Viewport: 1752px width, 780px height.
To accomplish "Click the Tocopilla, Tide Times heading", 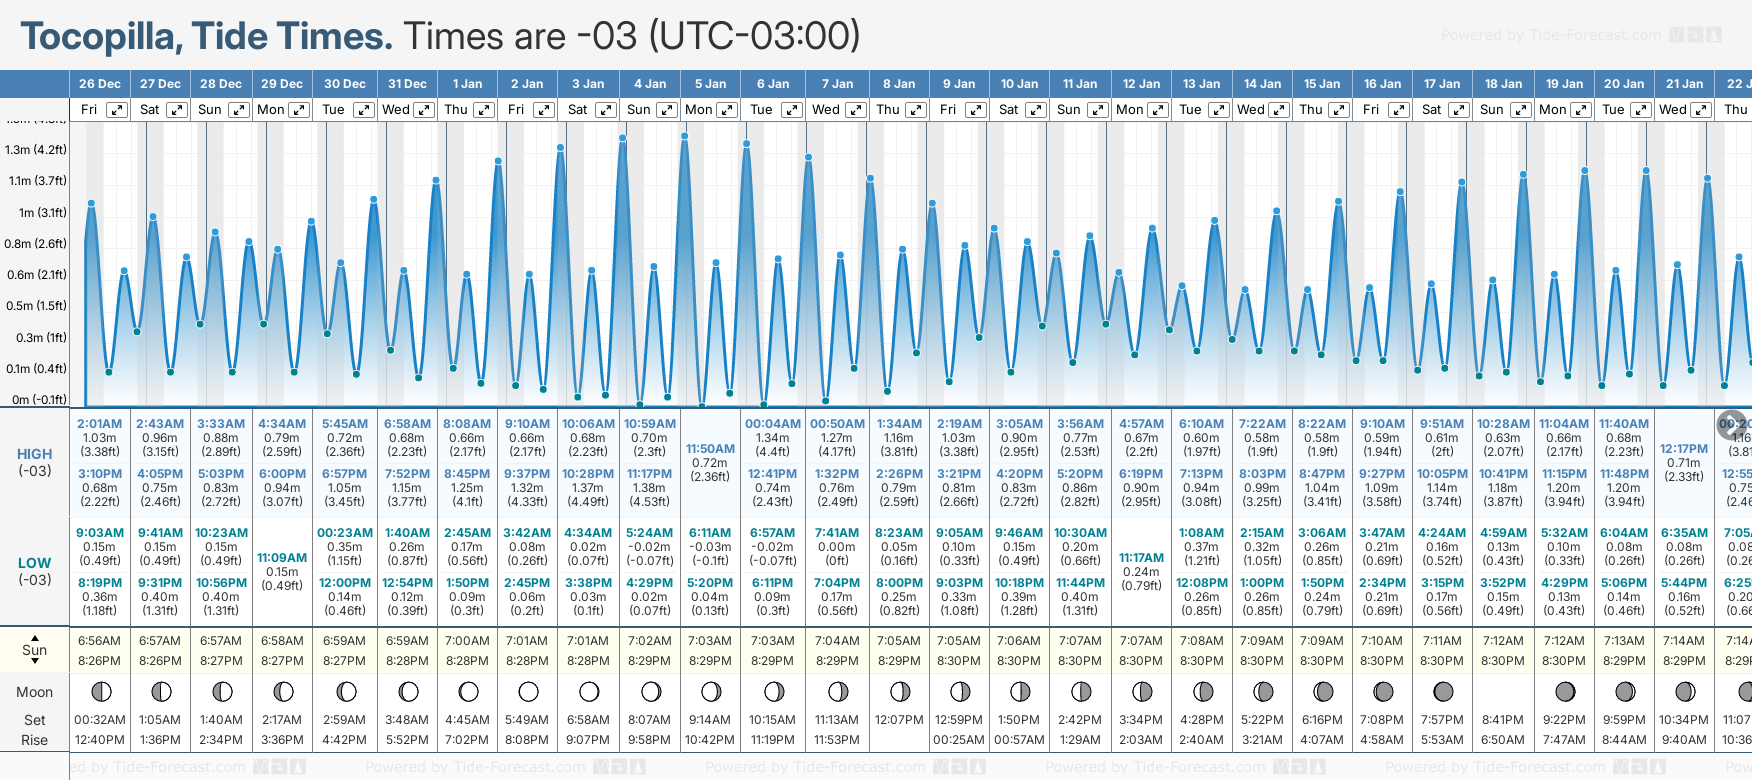I will 207,37.
